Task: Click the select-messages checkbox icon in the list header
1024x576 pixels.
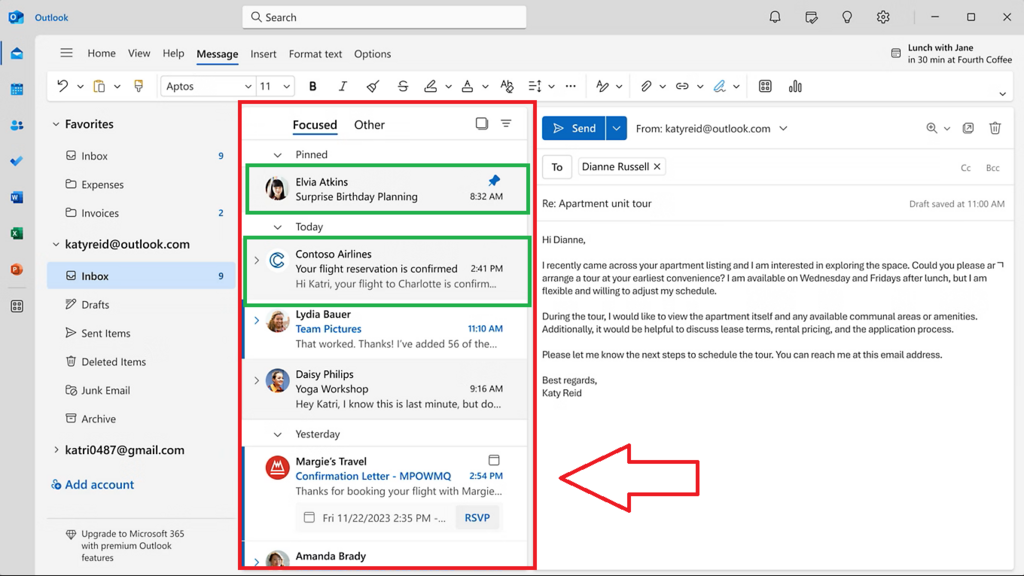Action: coord(482,123)
